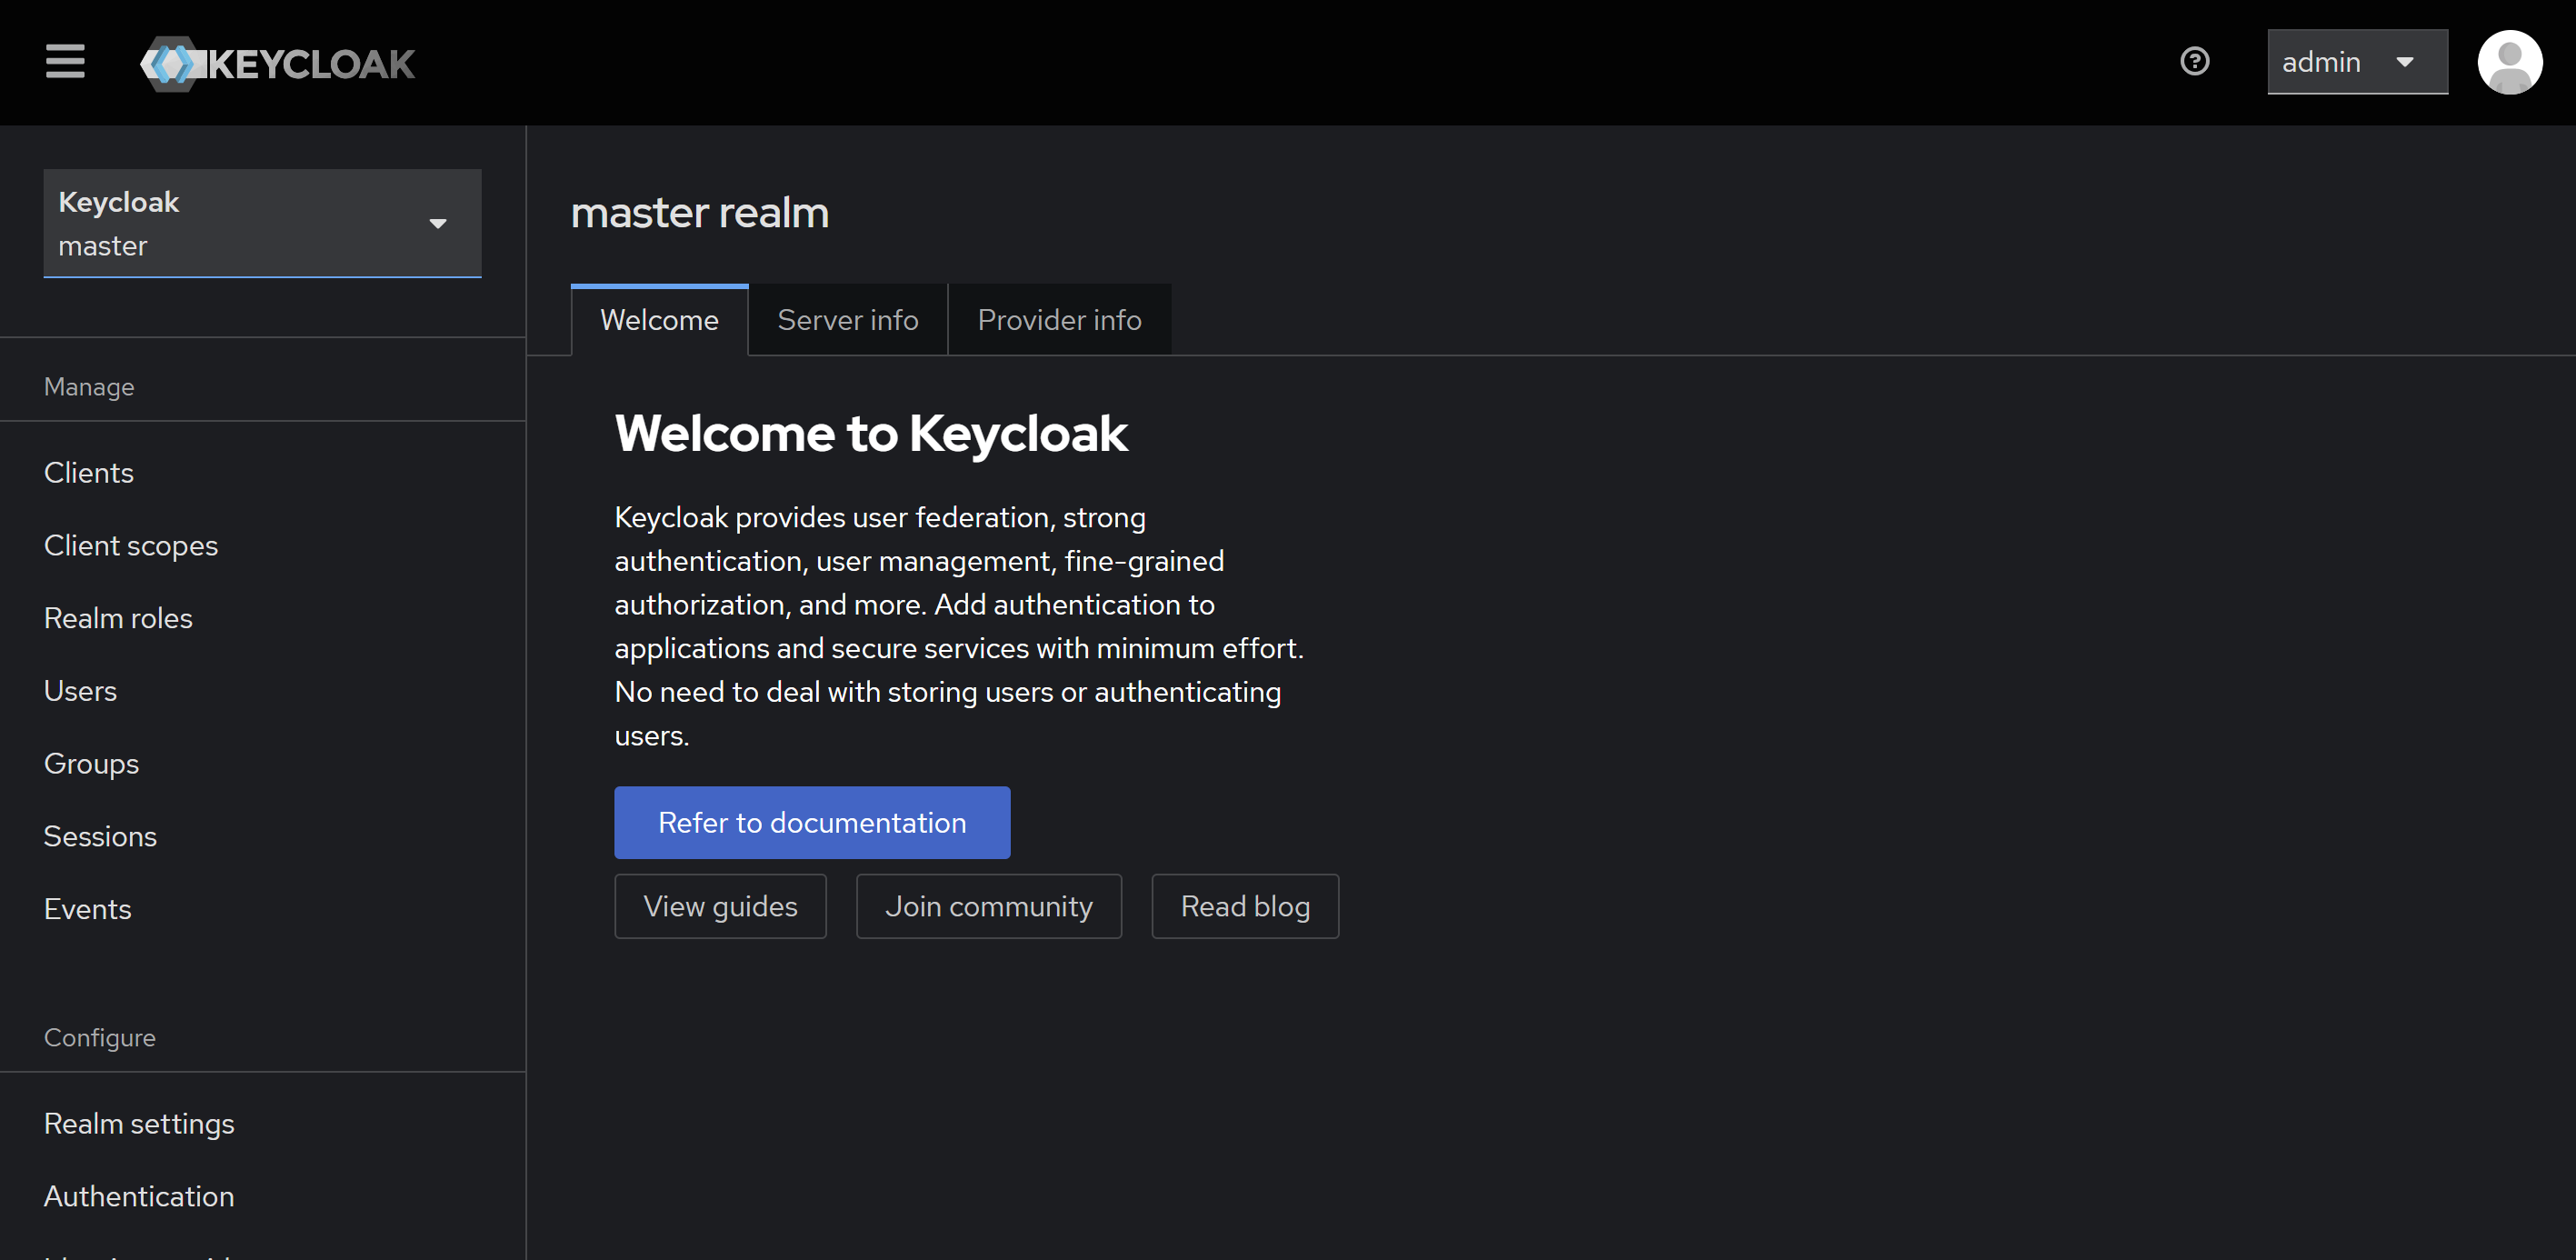Navigate to Sessions in sidebar

pos(100,836)
